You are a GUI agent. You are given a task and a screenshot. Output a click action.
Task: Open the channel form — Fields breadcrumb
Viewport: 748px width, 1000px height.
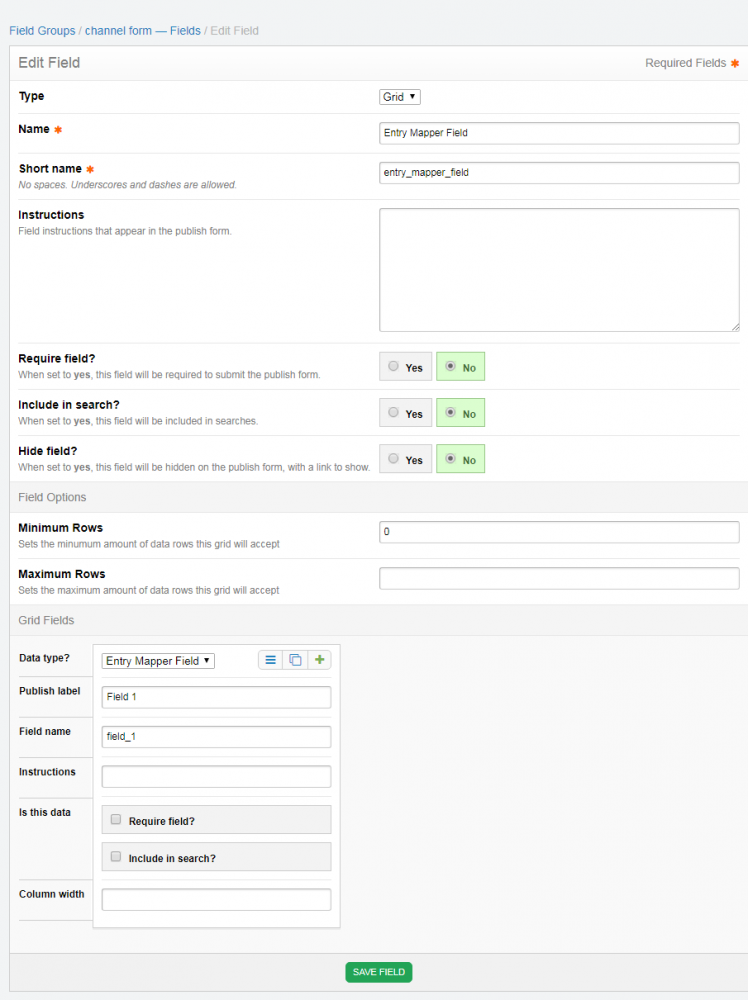[142, 31]
